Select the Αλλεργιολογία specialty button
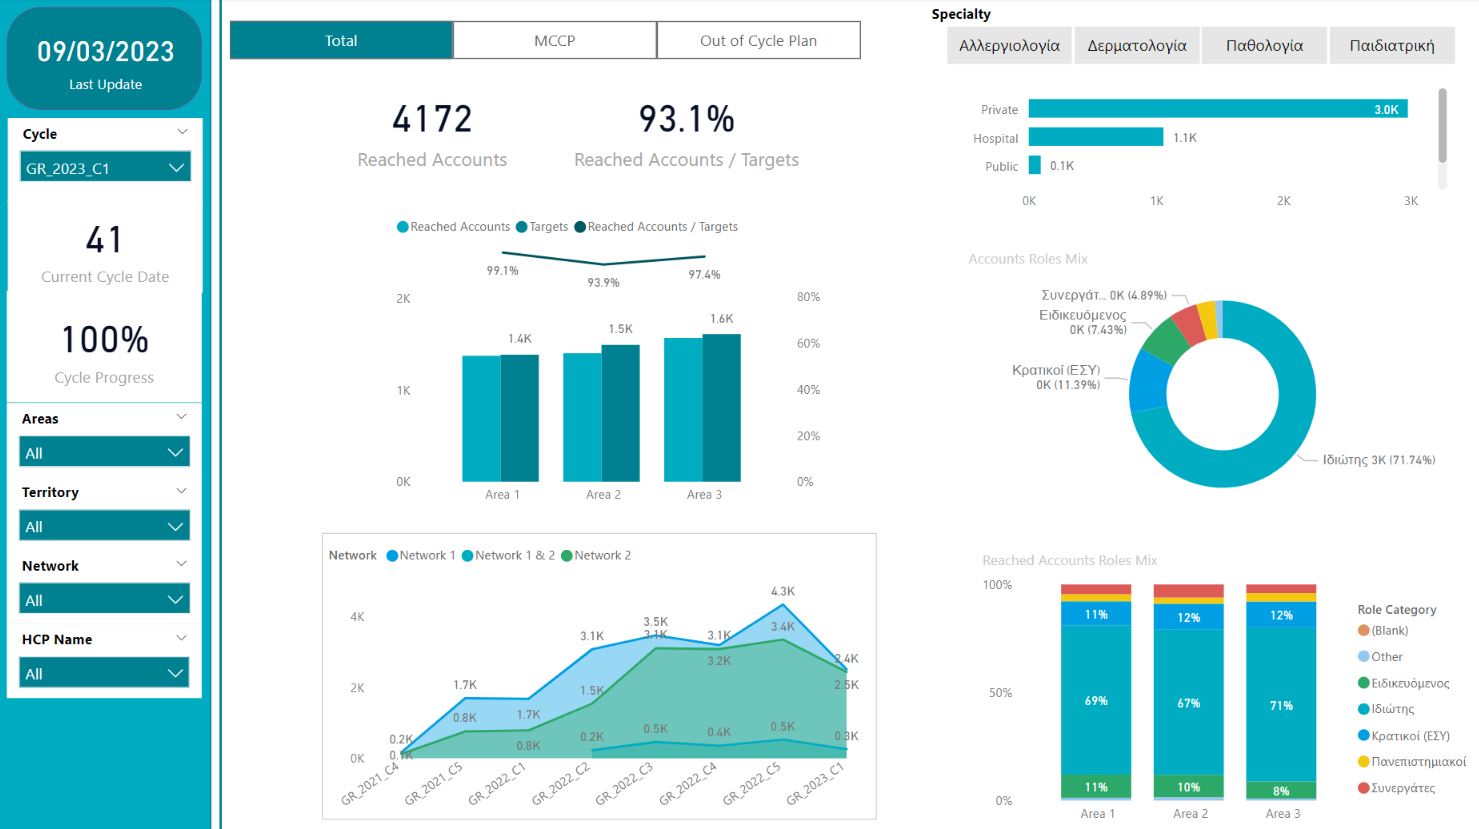The image size is (1479, 829). pos(1009,46)
